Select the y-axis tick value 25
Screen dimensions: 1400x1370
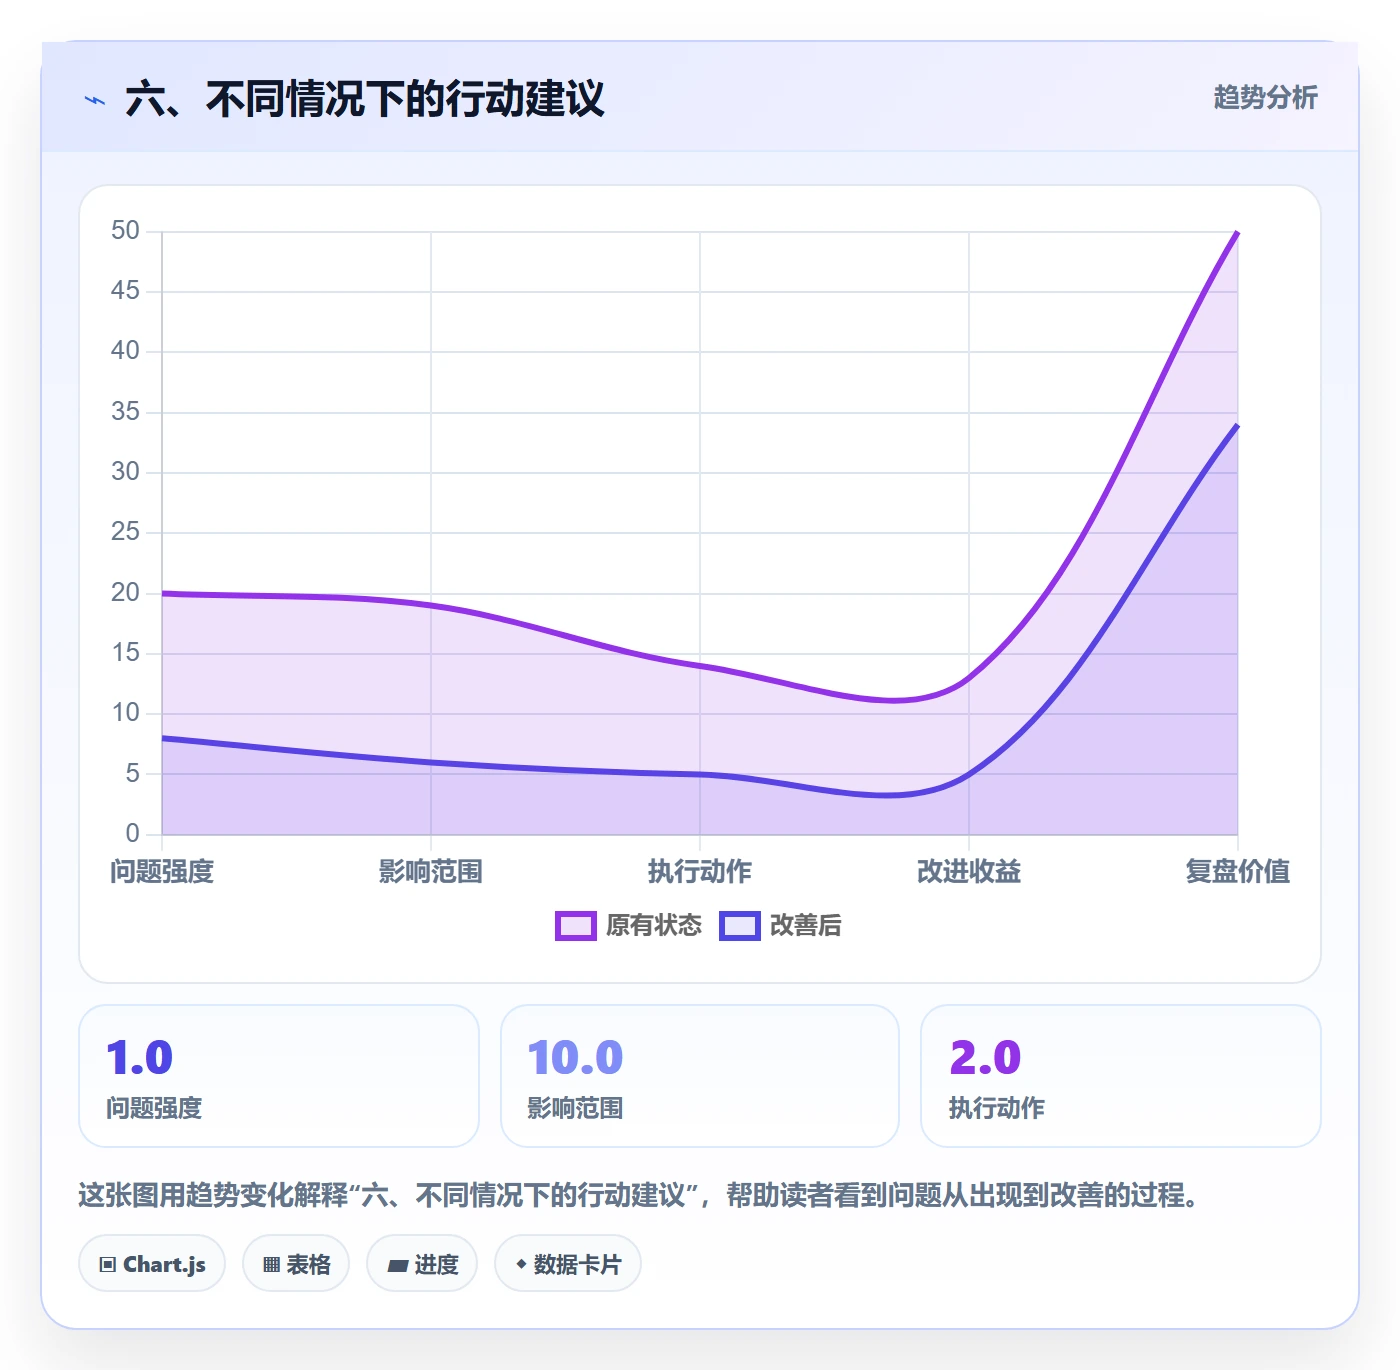point(125,532)
